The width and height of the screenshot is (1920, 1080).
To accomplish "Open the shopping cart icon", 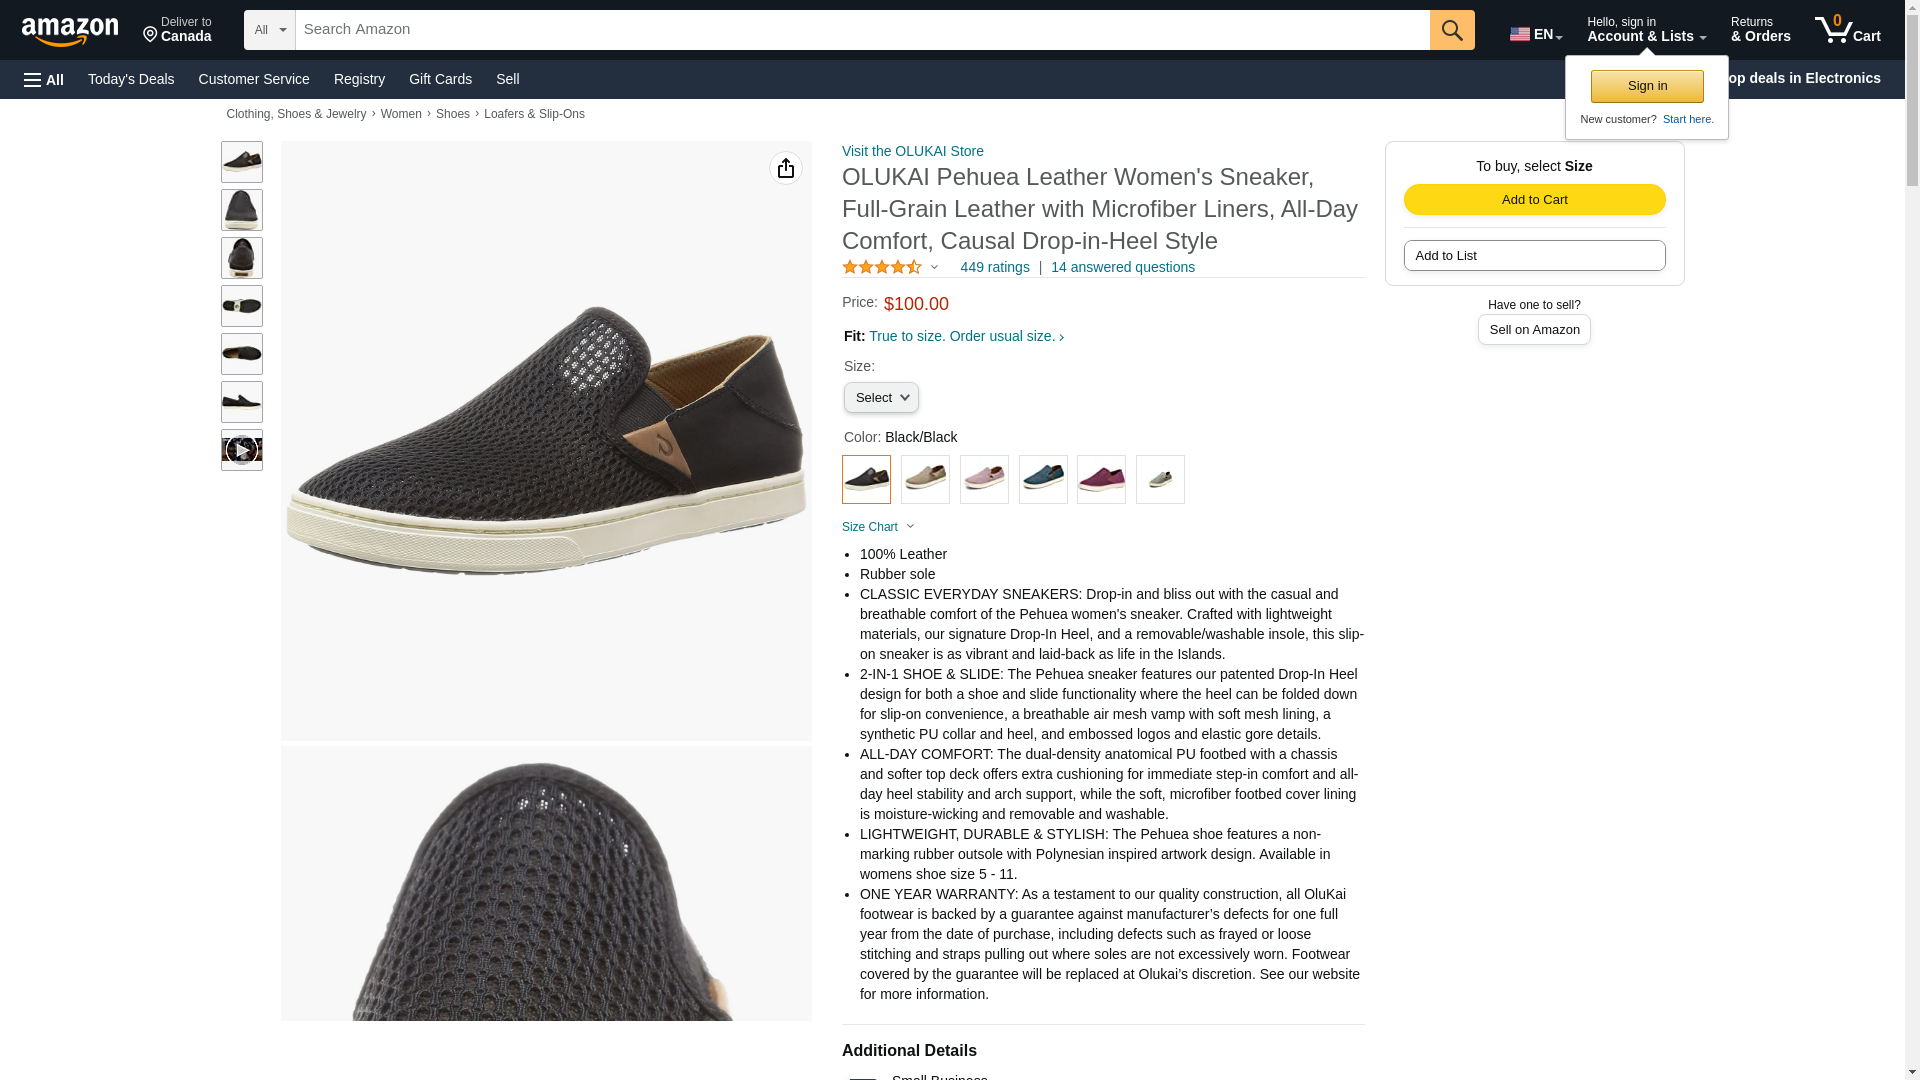I will click(x=1846, y=30).
